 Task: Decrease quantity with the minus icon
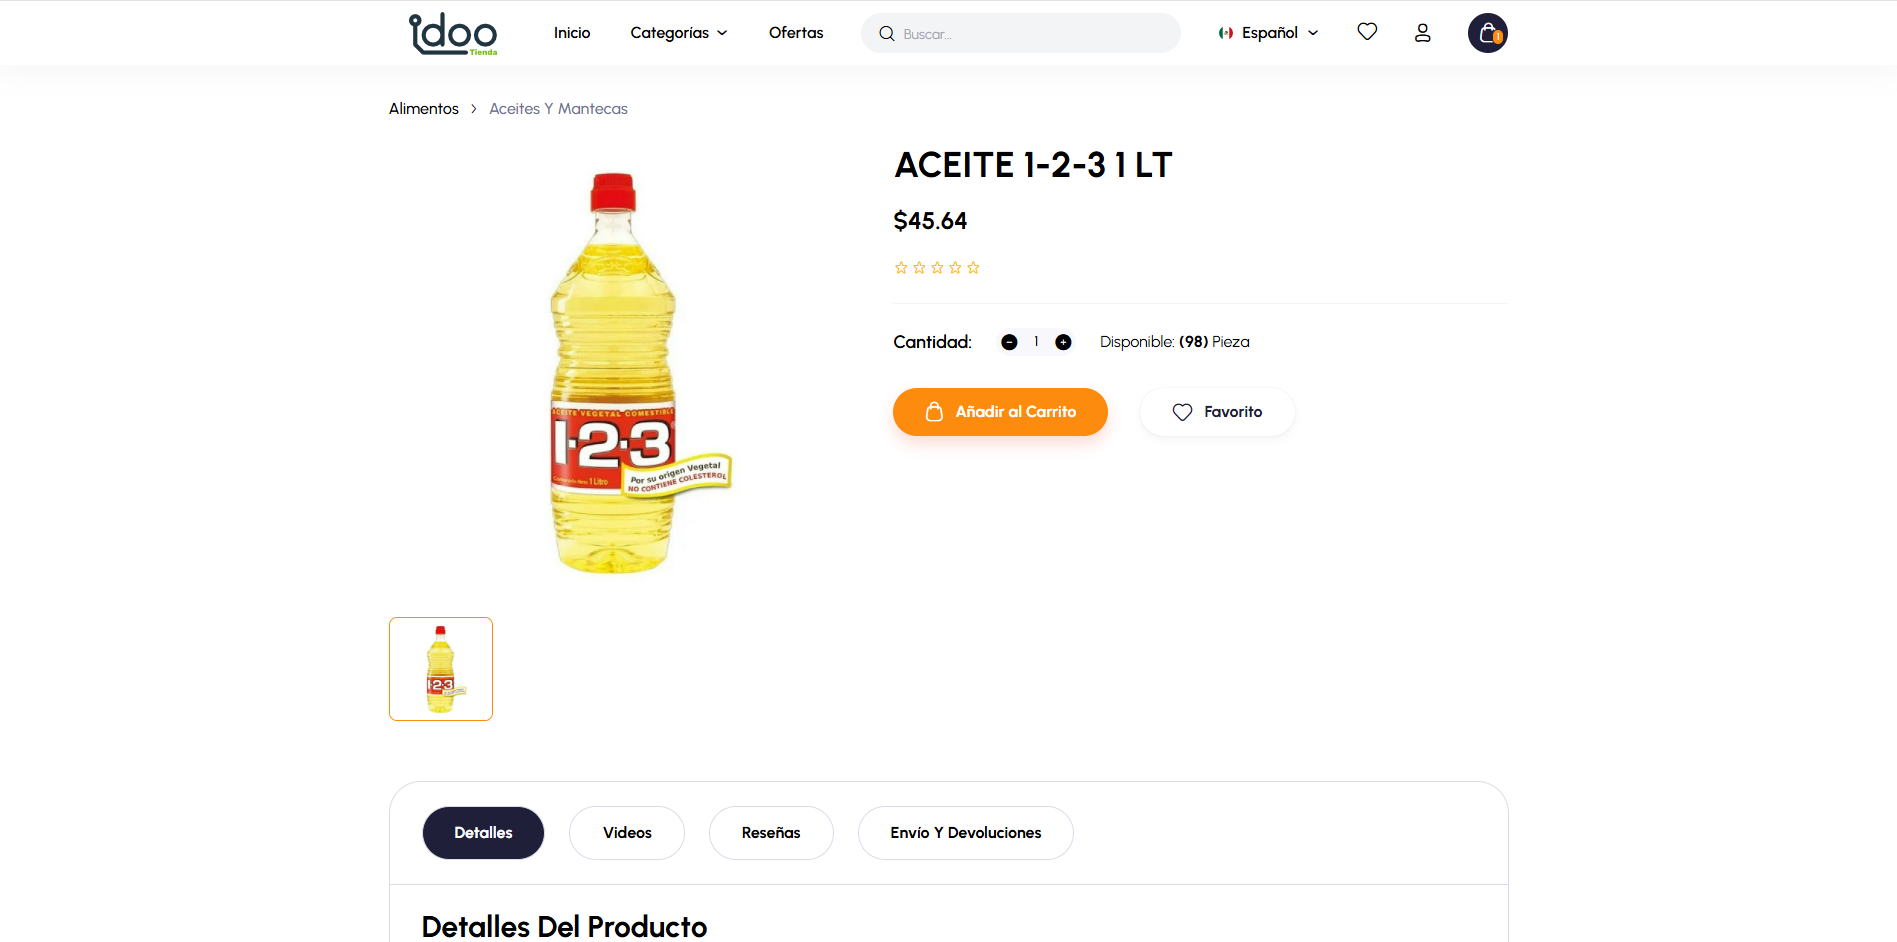1009,342
